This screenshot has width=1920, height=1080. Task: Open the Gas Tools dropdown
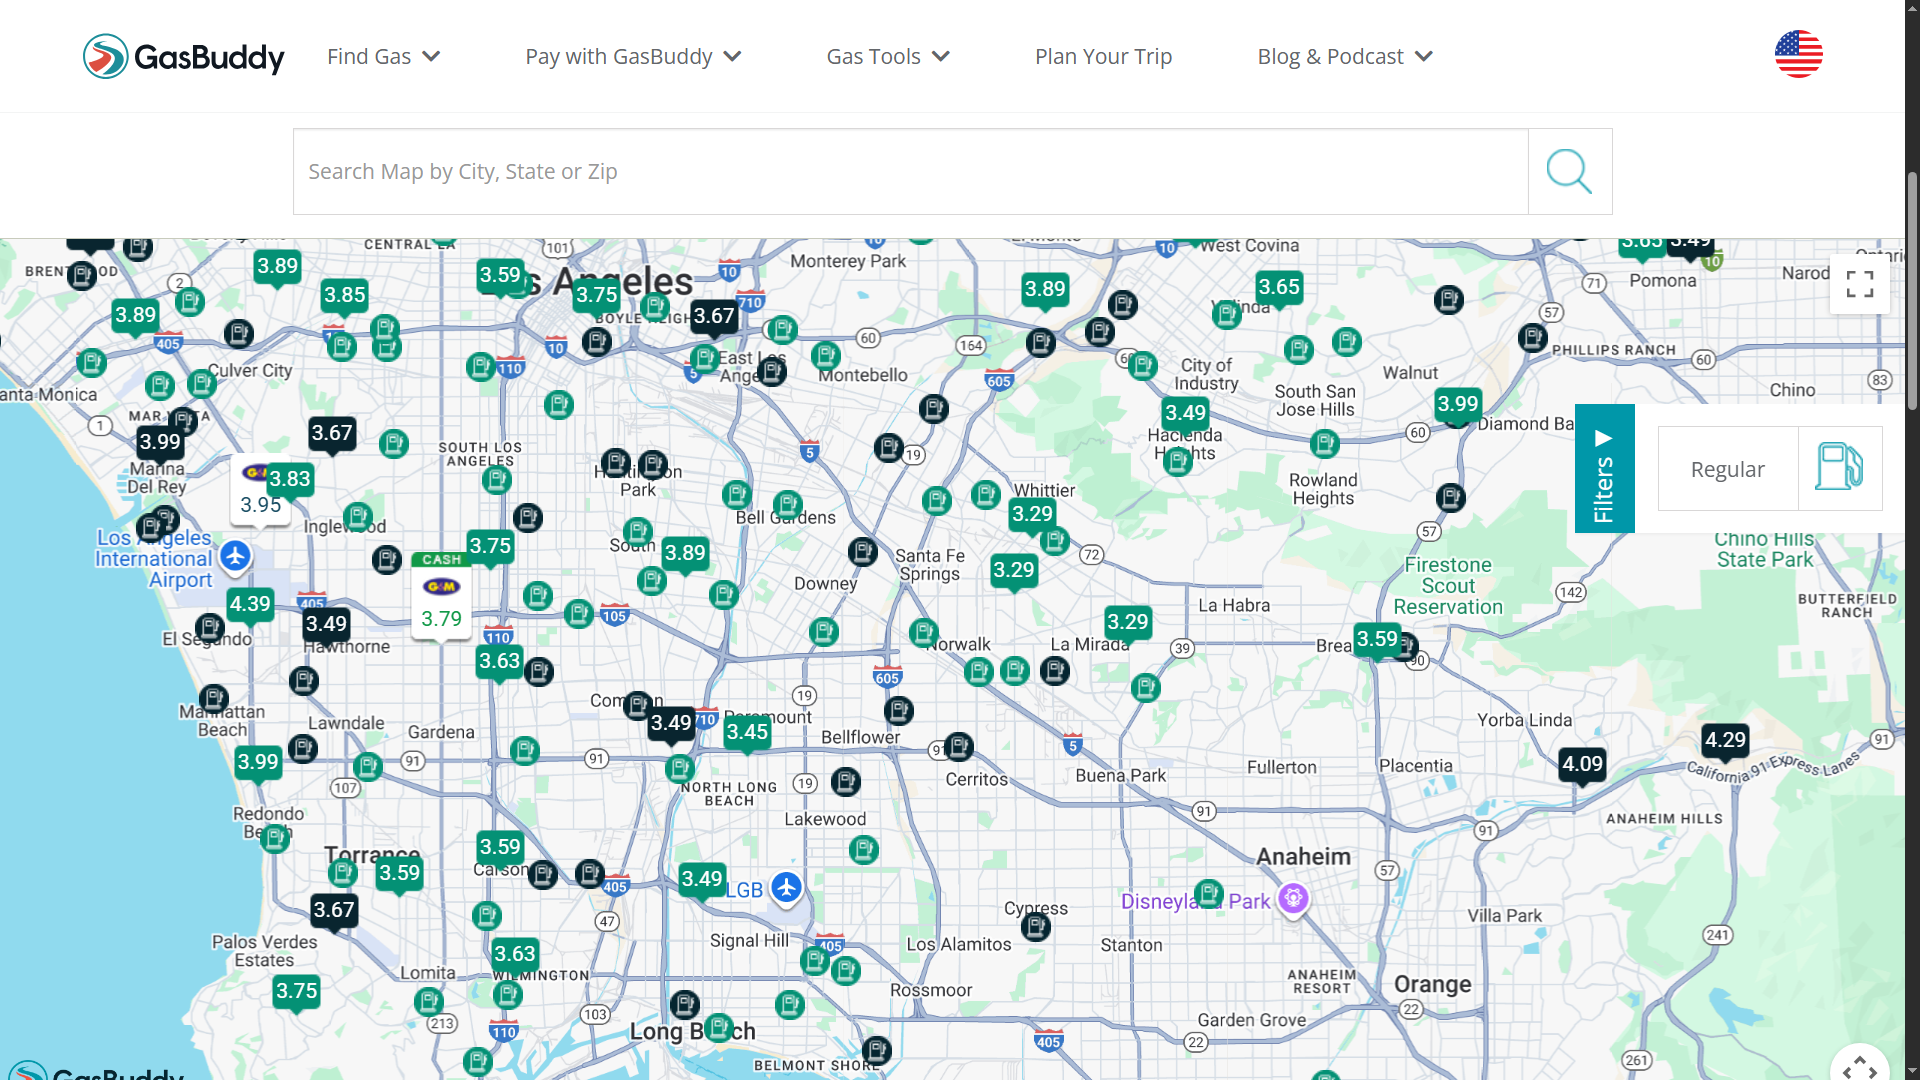click(x=887, y=56)
